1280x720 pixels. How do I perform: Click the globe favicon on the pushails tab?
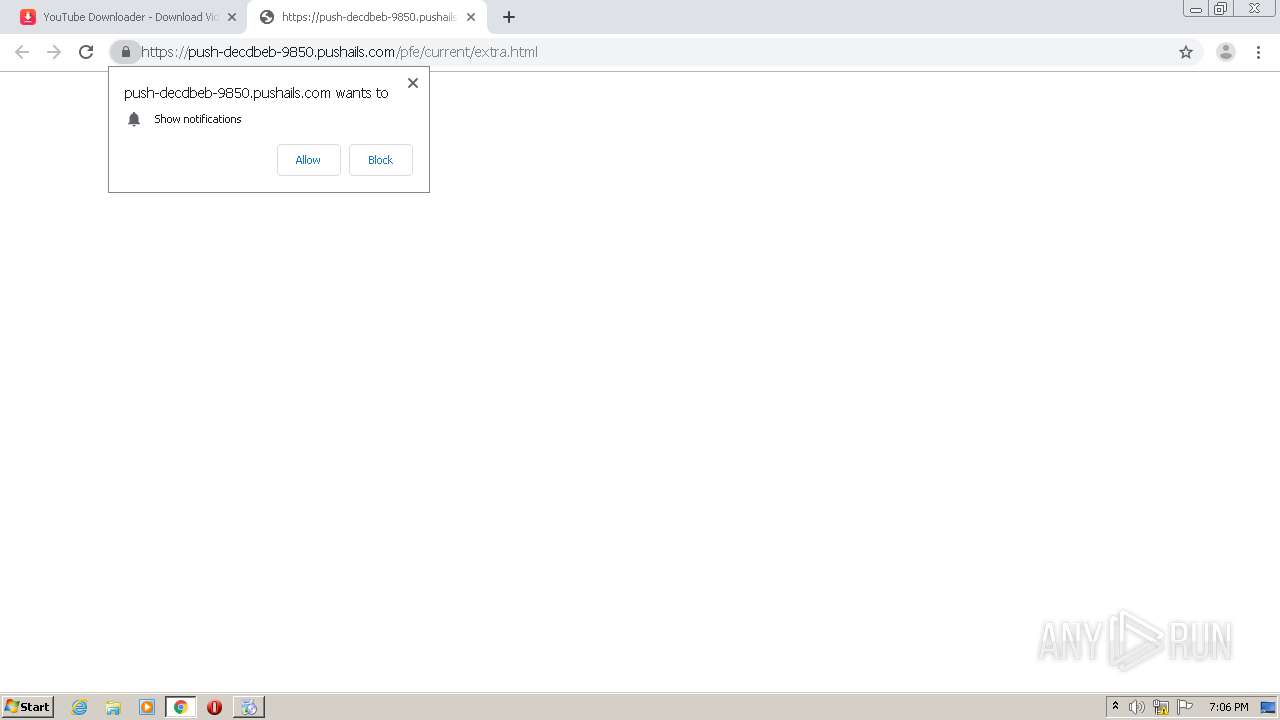(x=267, y=17)
